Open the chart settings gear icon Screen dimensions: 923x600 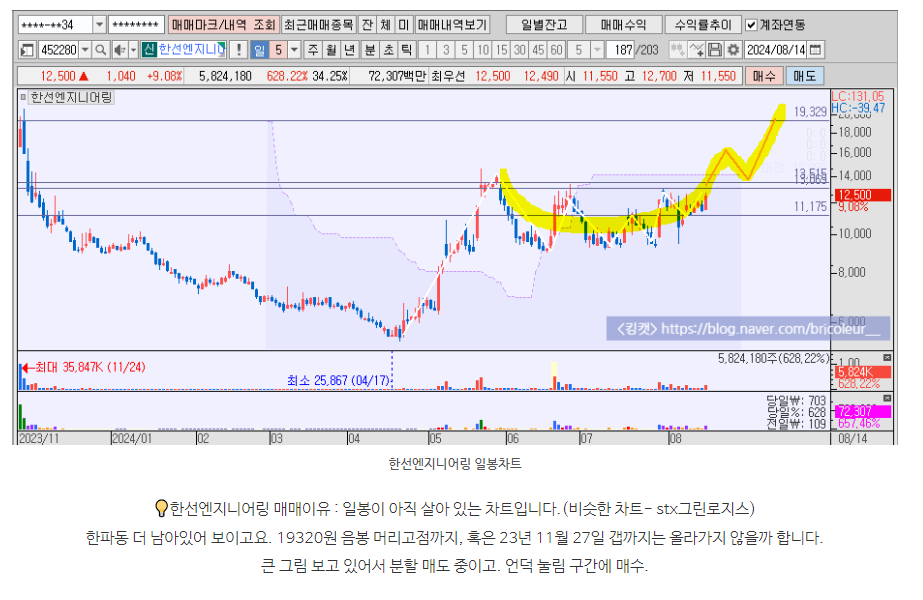coord(734,50)
